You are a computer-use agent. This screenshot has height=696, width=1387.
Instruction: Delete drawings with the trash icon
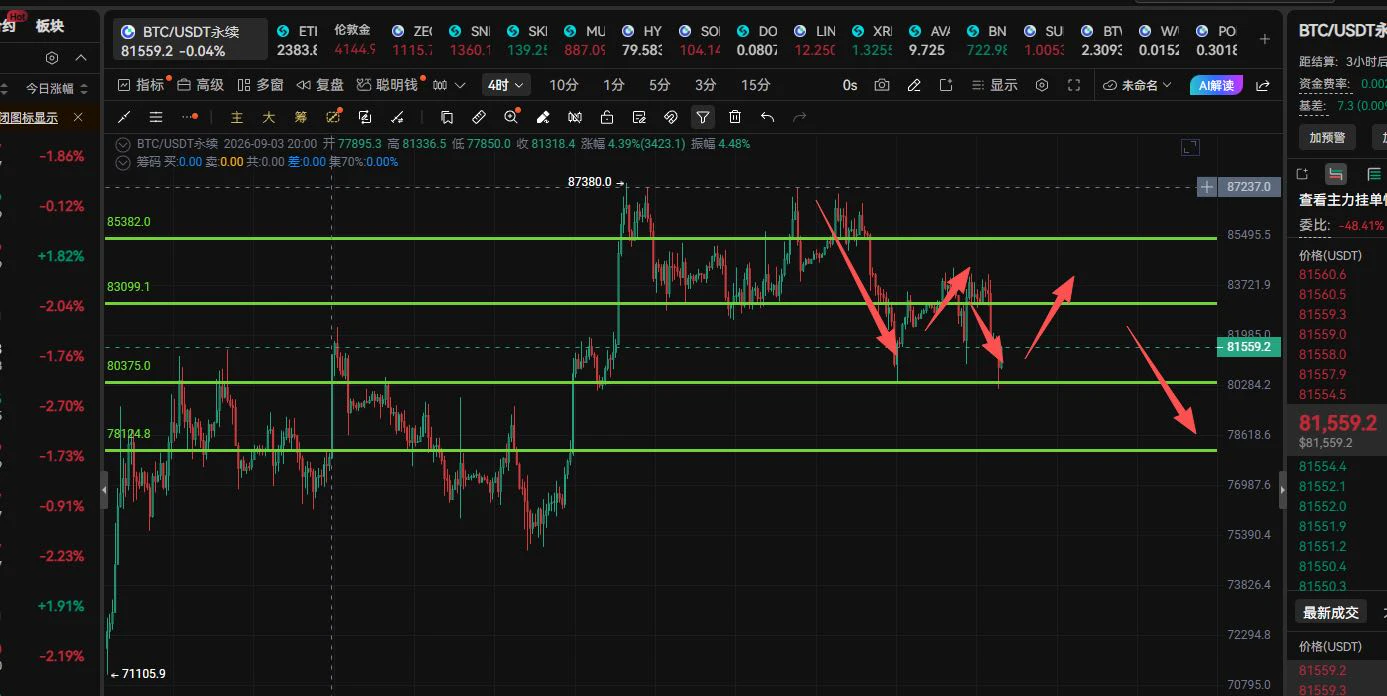point(735,117)
